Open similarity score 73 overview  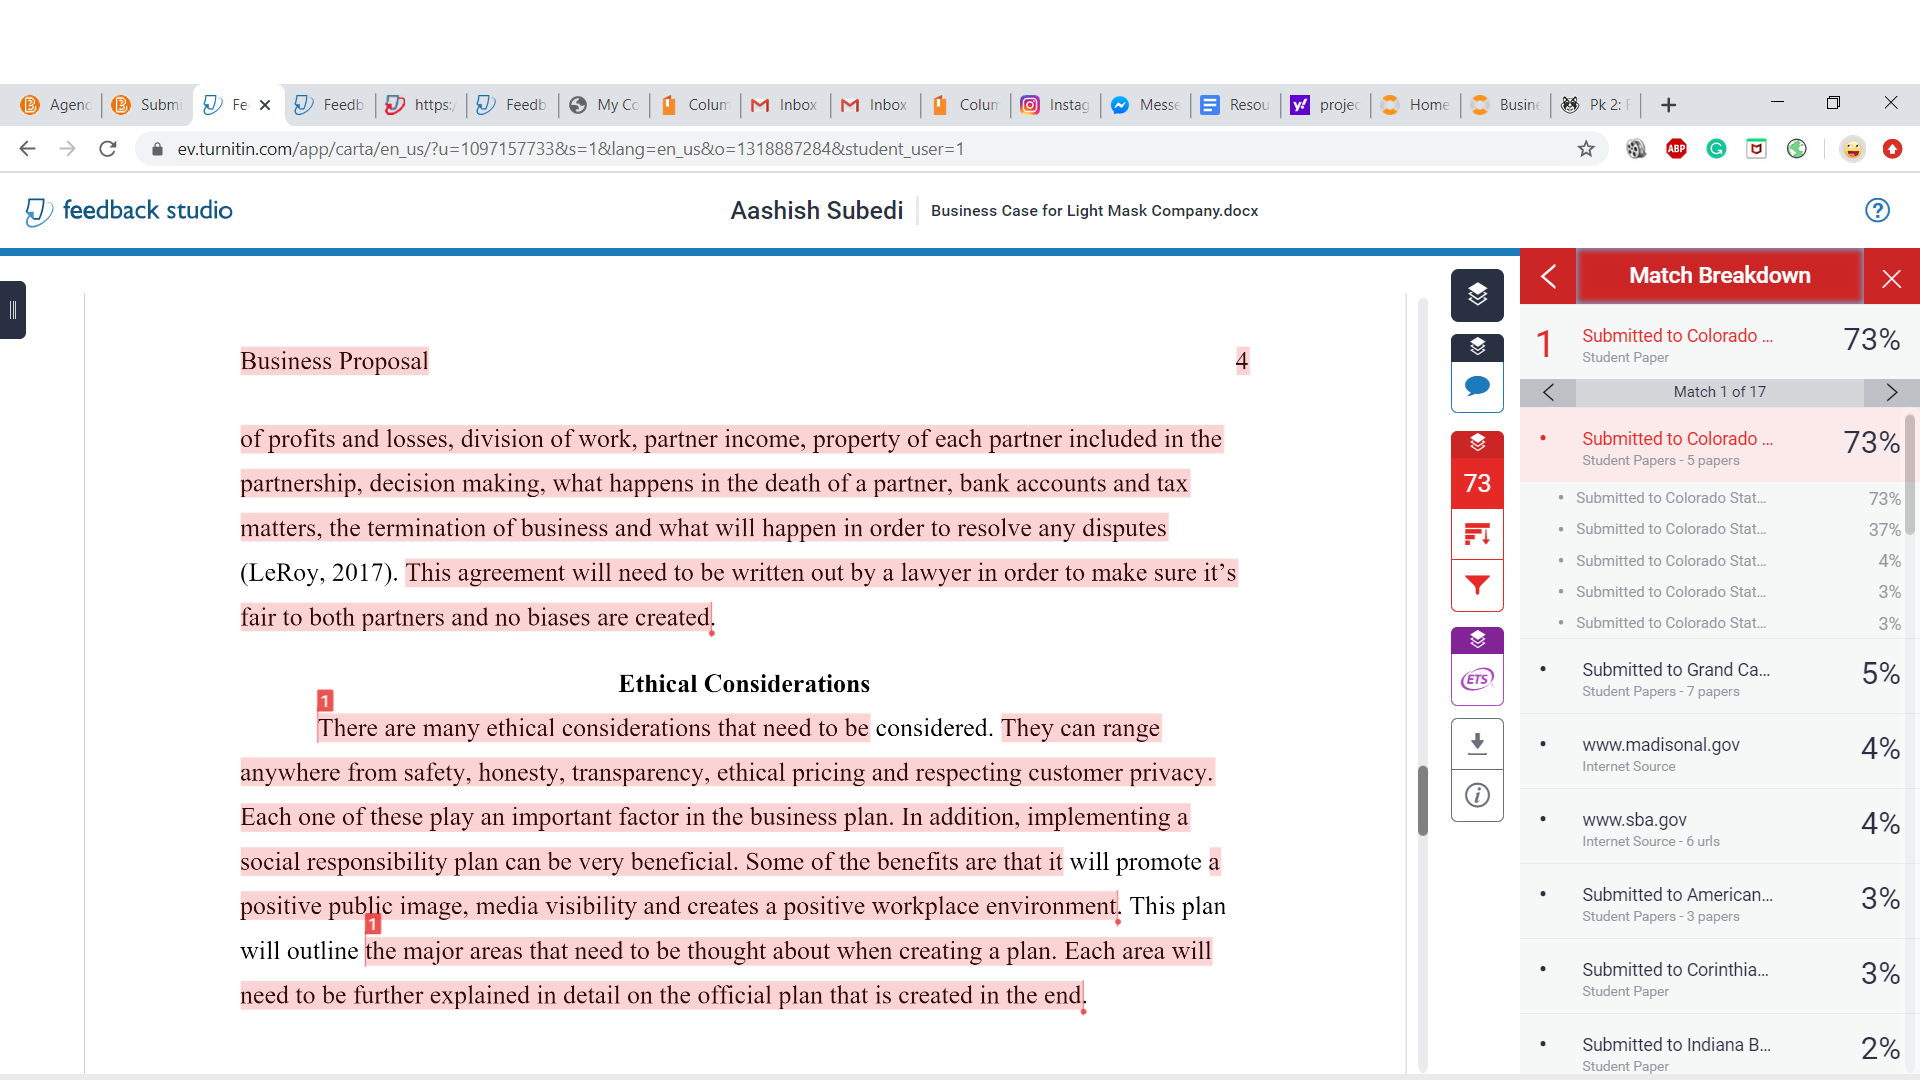[1477, 483]
